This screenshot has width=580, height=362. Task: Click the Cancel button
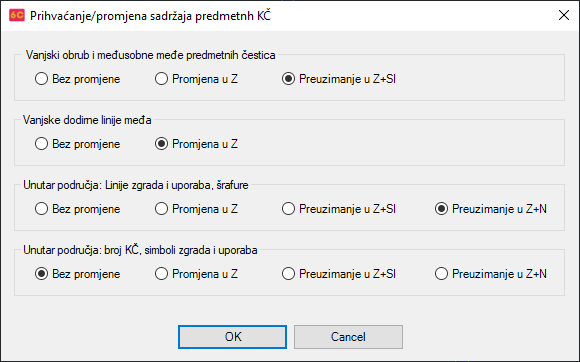(348, 337)
